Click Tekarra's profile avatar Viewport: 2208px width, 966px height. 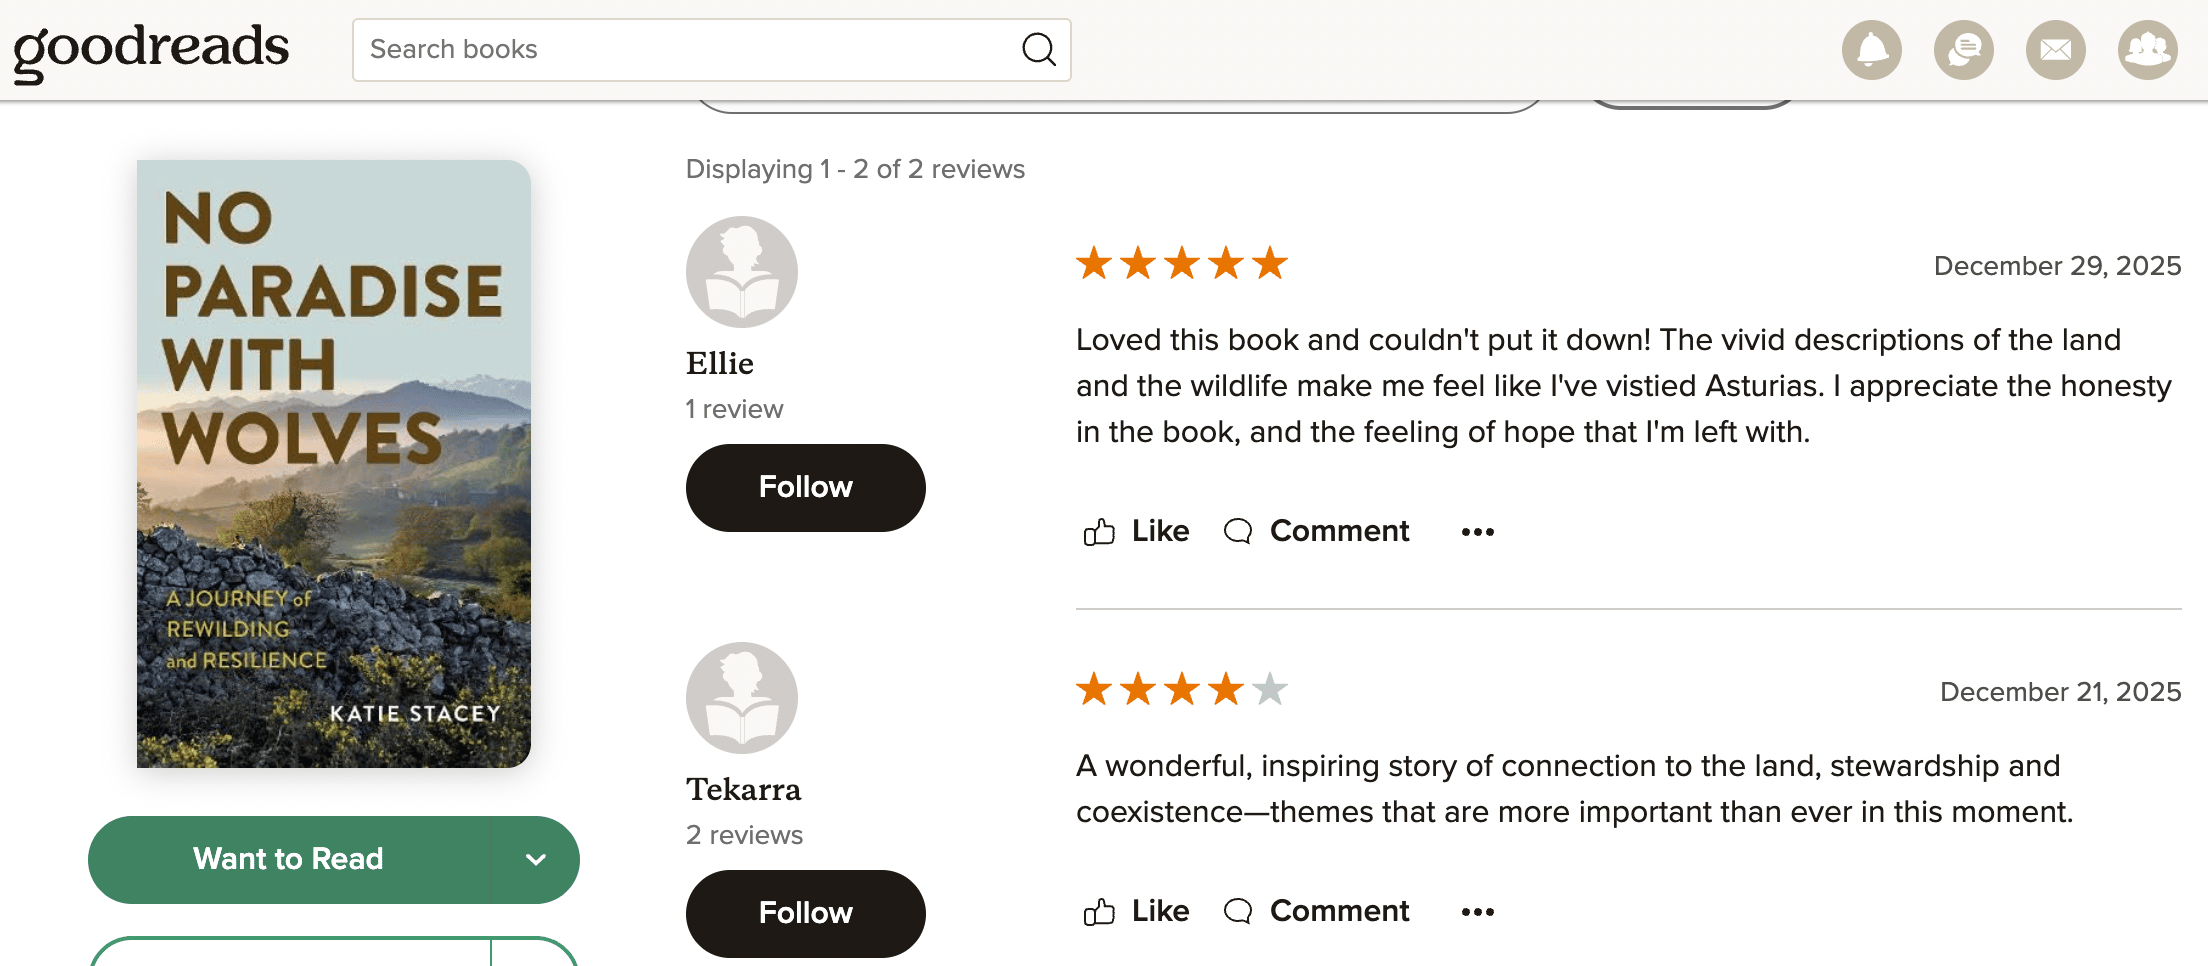tap(741, 698)
